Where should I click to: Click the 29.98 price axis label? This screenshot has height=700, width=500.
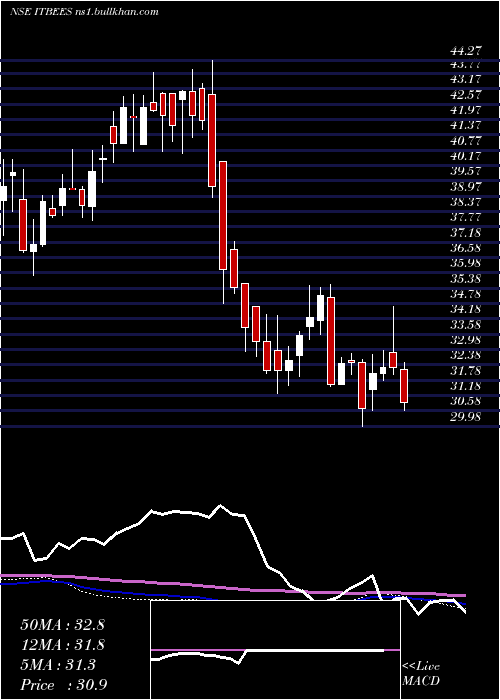[466, 417]
